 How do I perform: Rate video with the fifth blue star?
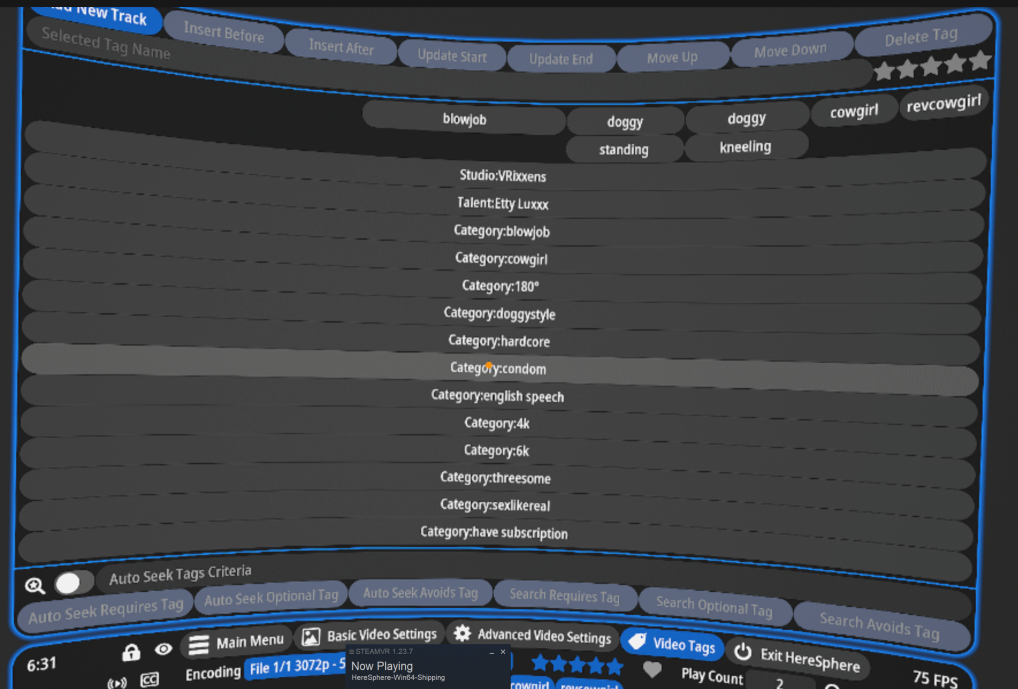[615, 666]
